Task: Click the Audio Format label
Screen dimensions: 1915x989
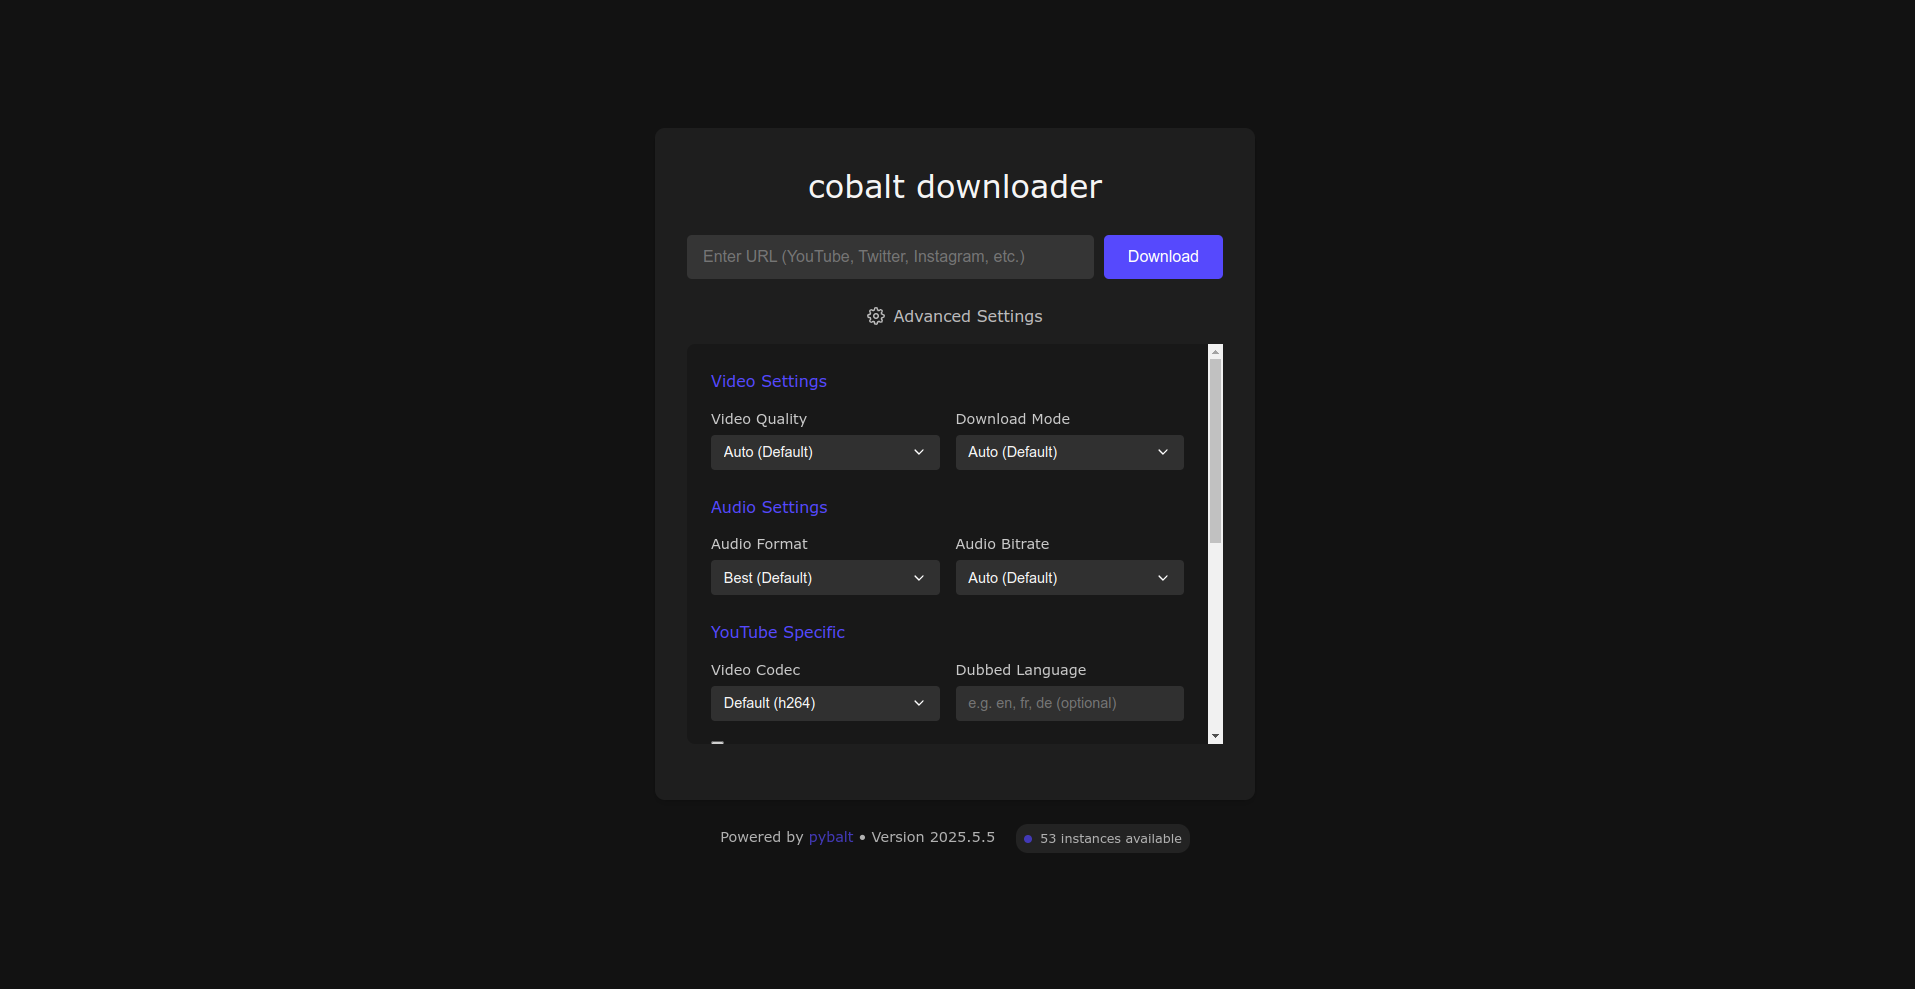Action: coord(759,544)
